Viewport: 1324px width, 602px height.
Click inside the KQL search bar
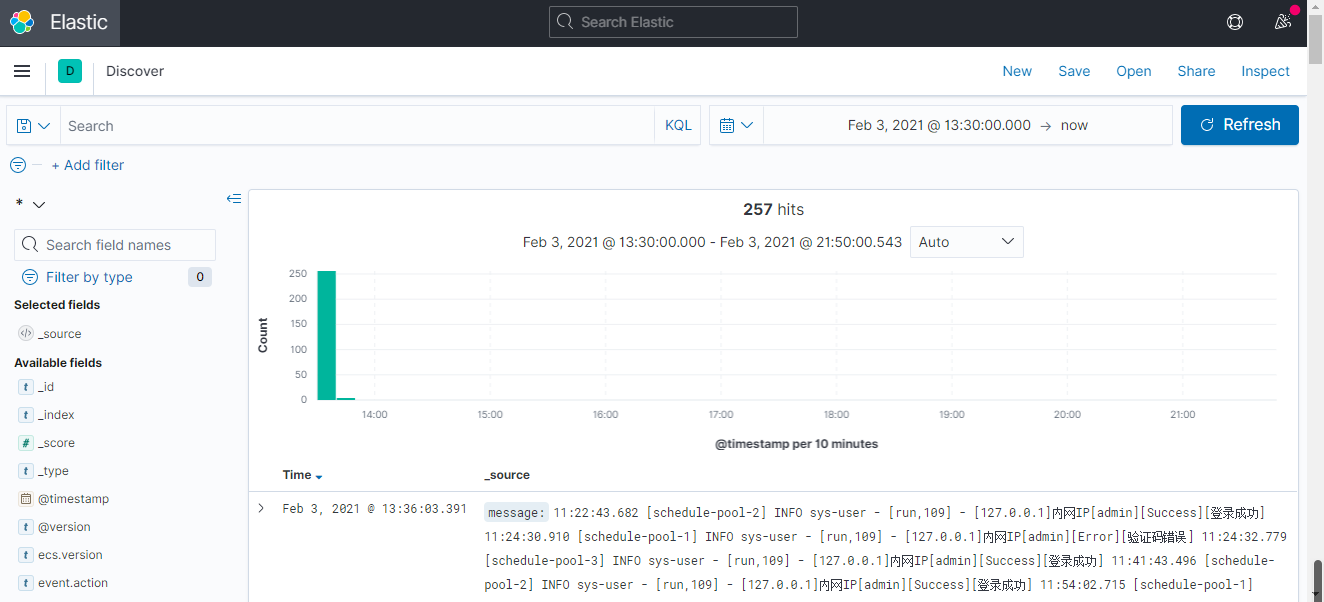coord(350,125)
